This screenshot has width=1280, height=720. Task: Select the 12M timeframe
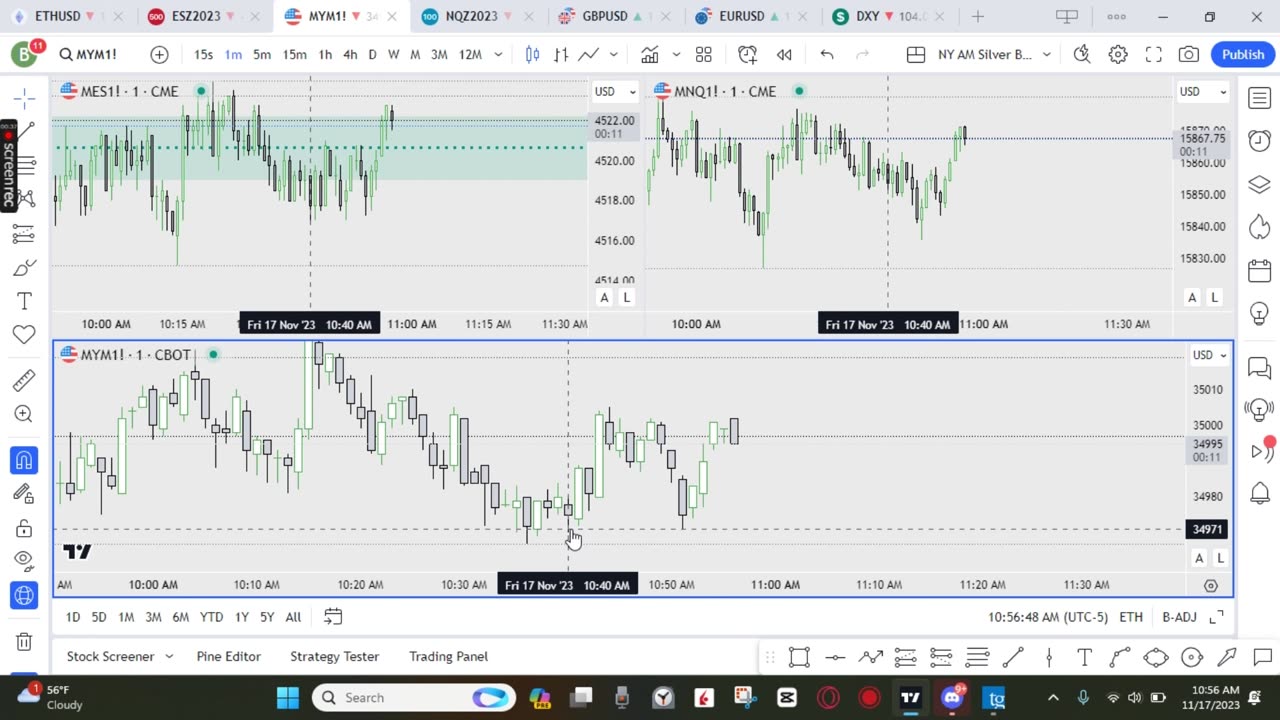click(470, 55)
